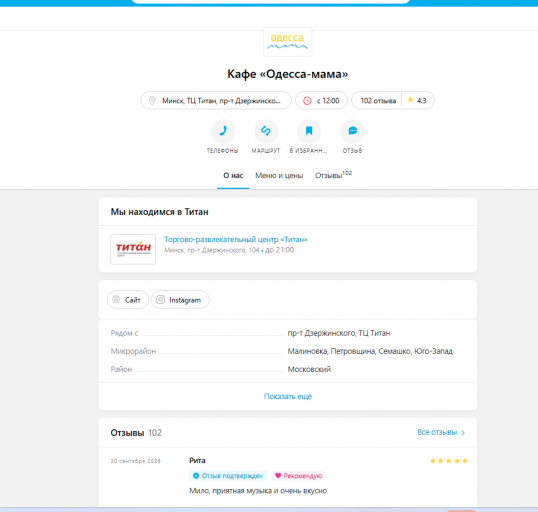538x512 pixels.
Task: Click the heading 'Кафе «Одесса-мама»'
Action: 288,74
